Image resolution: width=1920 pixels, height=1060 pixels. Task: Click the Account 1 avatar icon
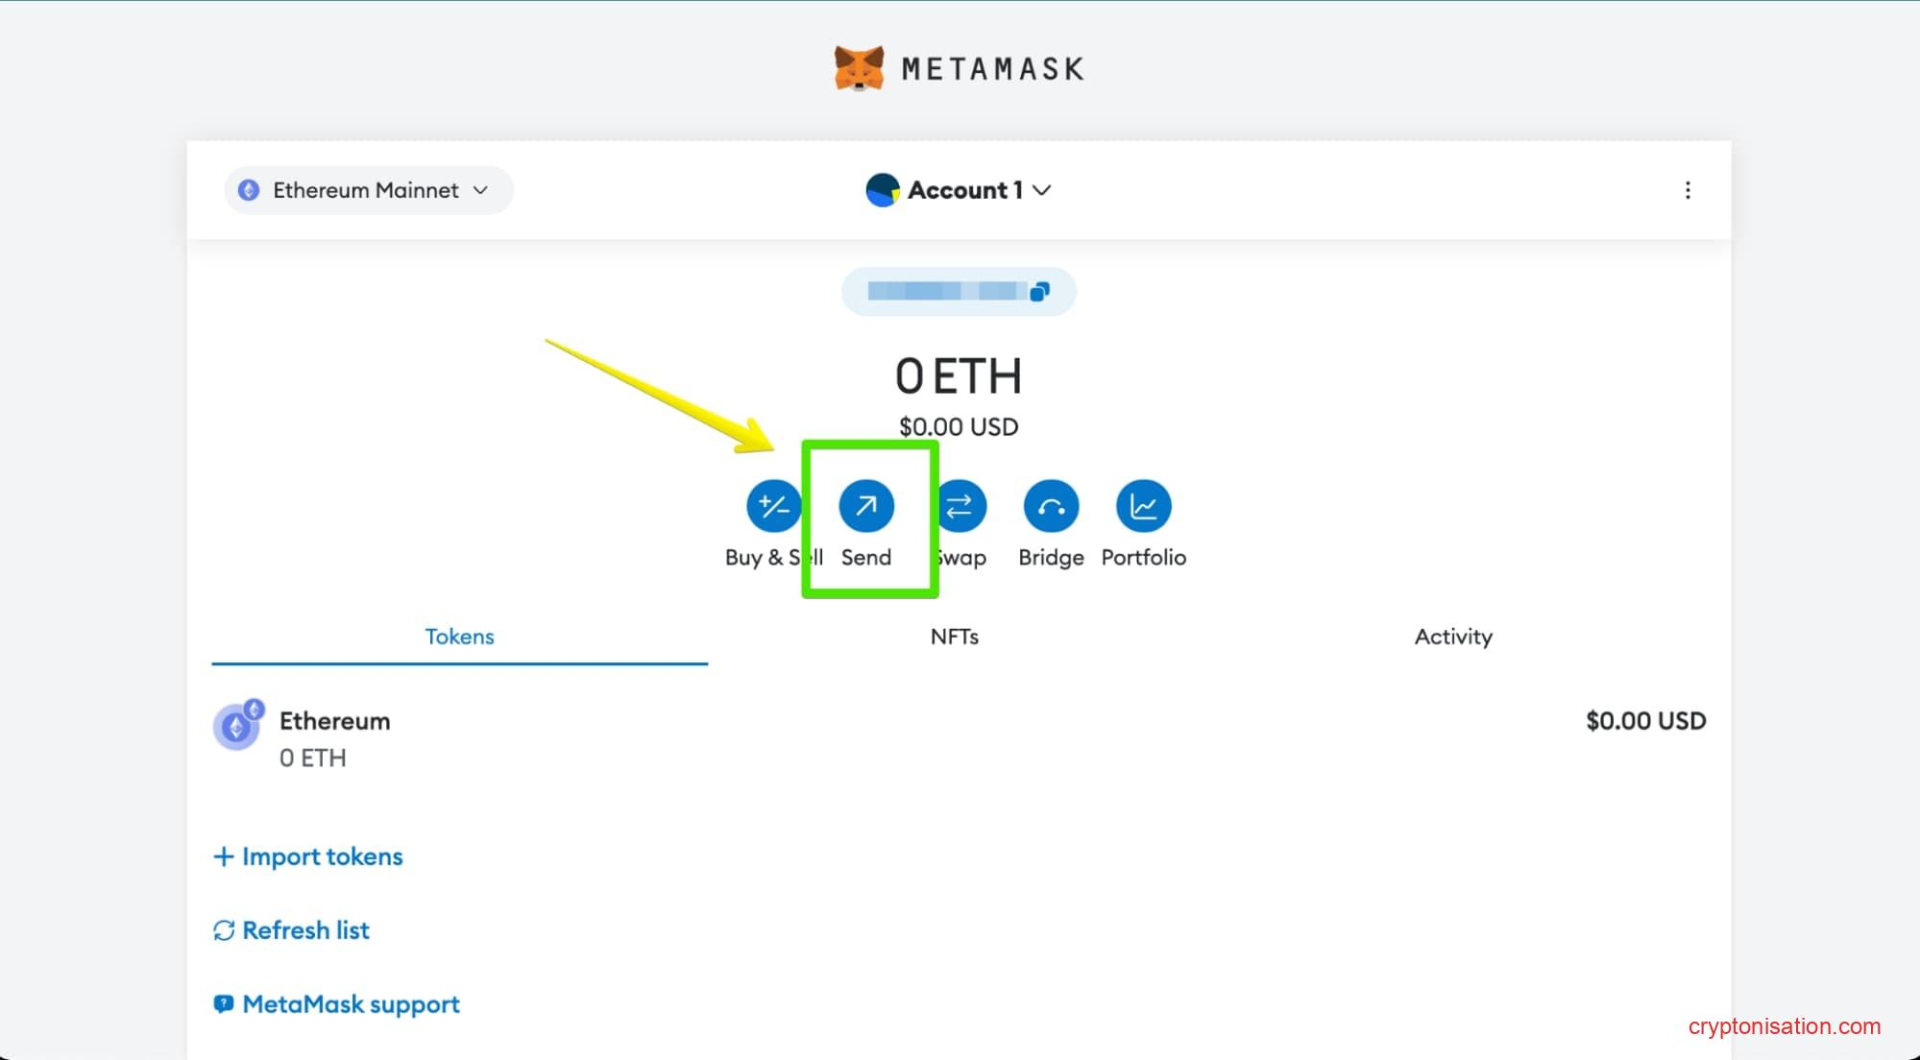tap(882, 190)
